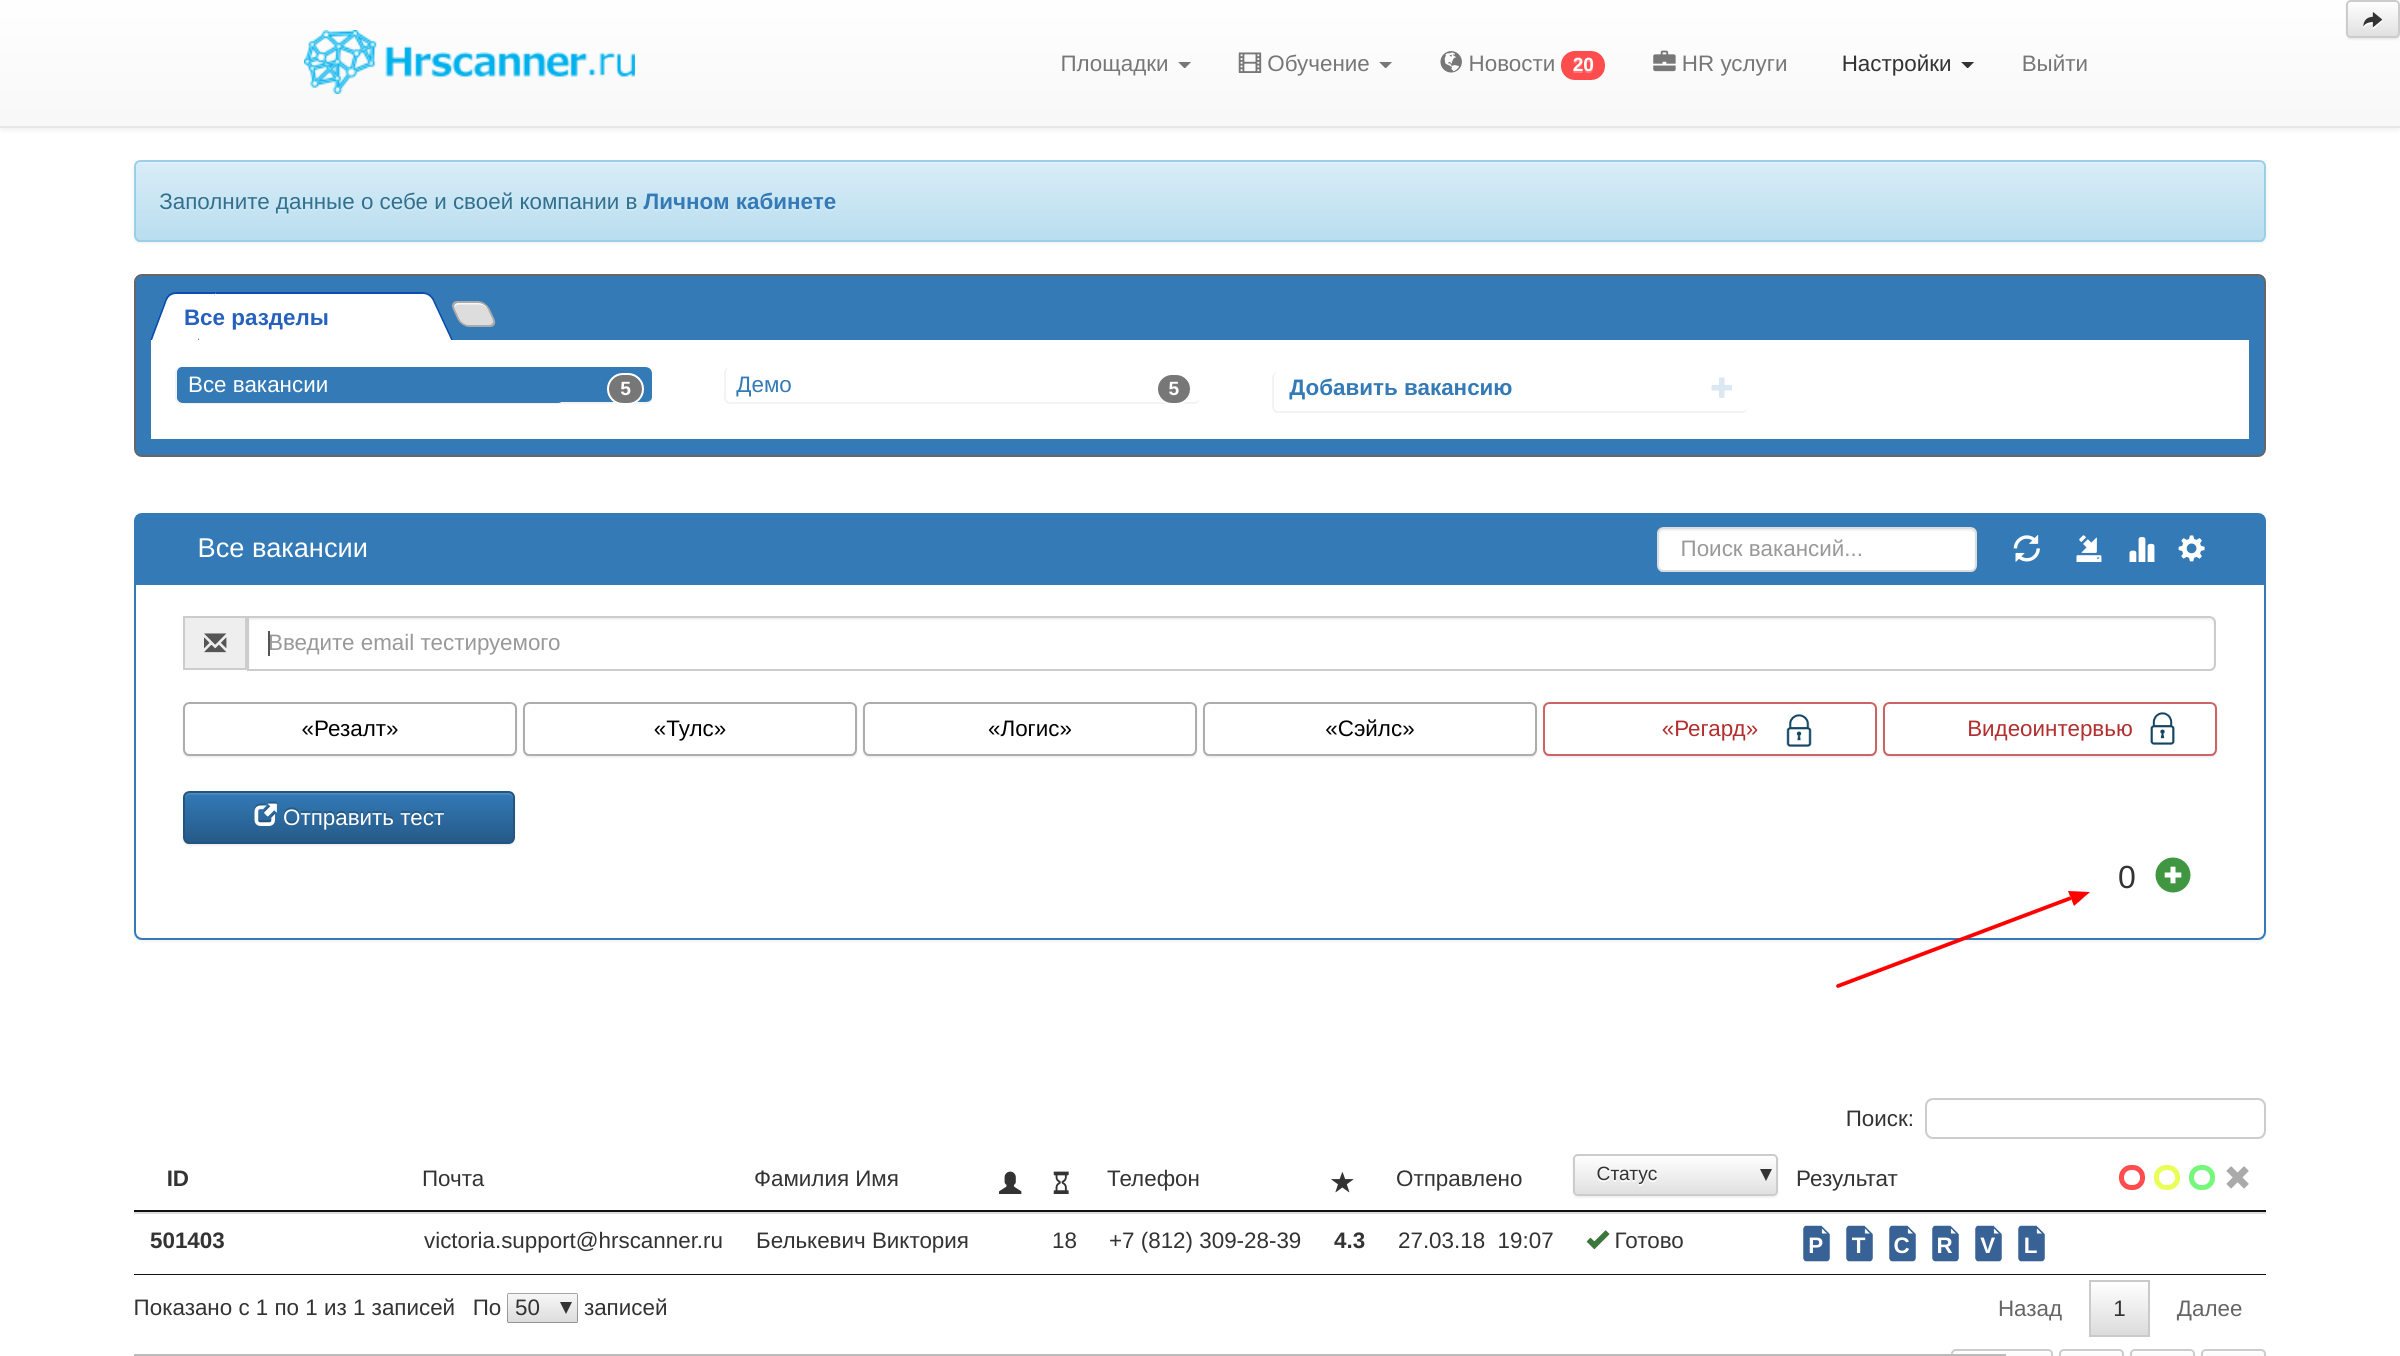Open the L report icon for Белькевич

coord(2031,1243)
